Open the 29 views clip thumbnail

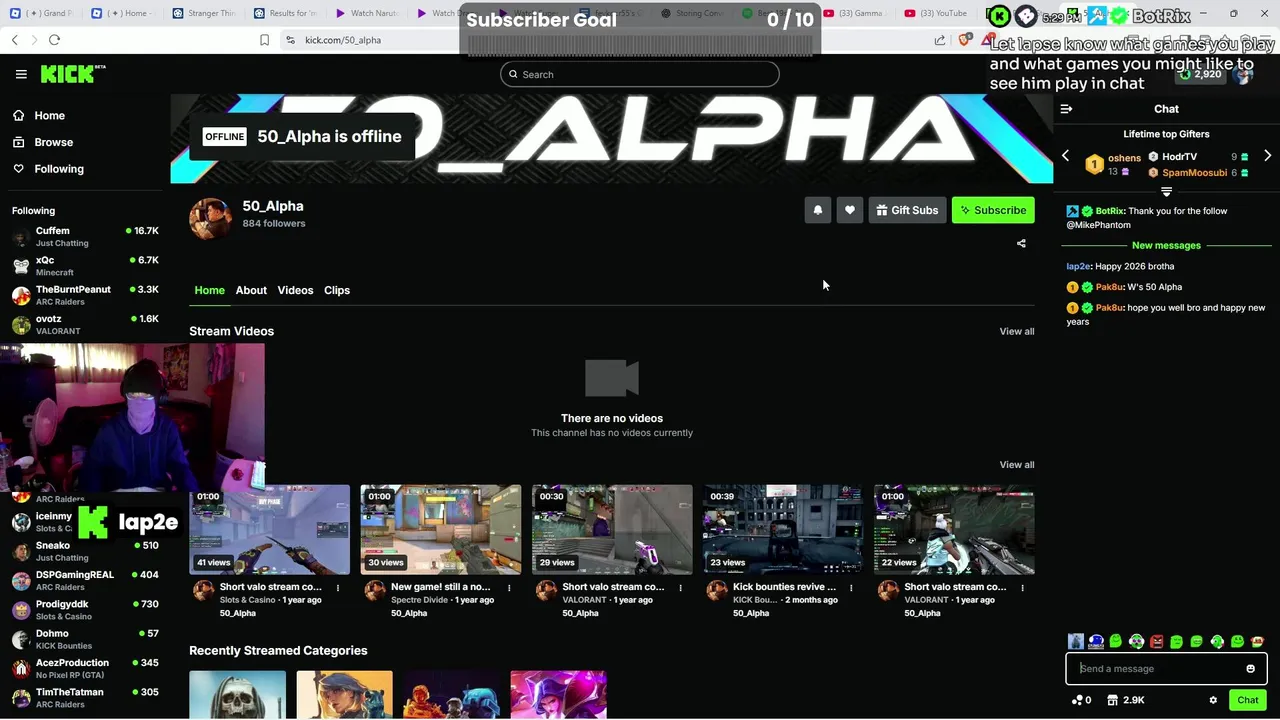612,529
